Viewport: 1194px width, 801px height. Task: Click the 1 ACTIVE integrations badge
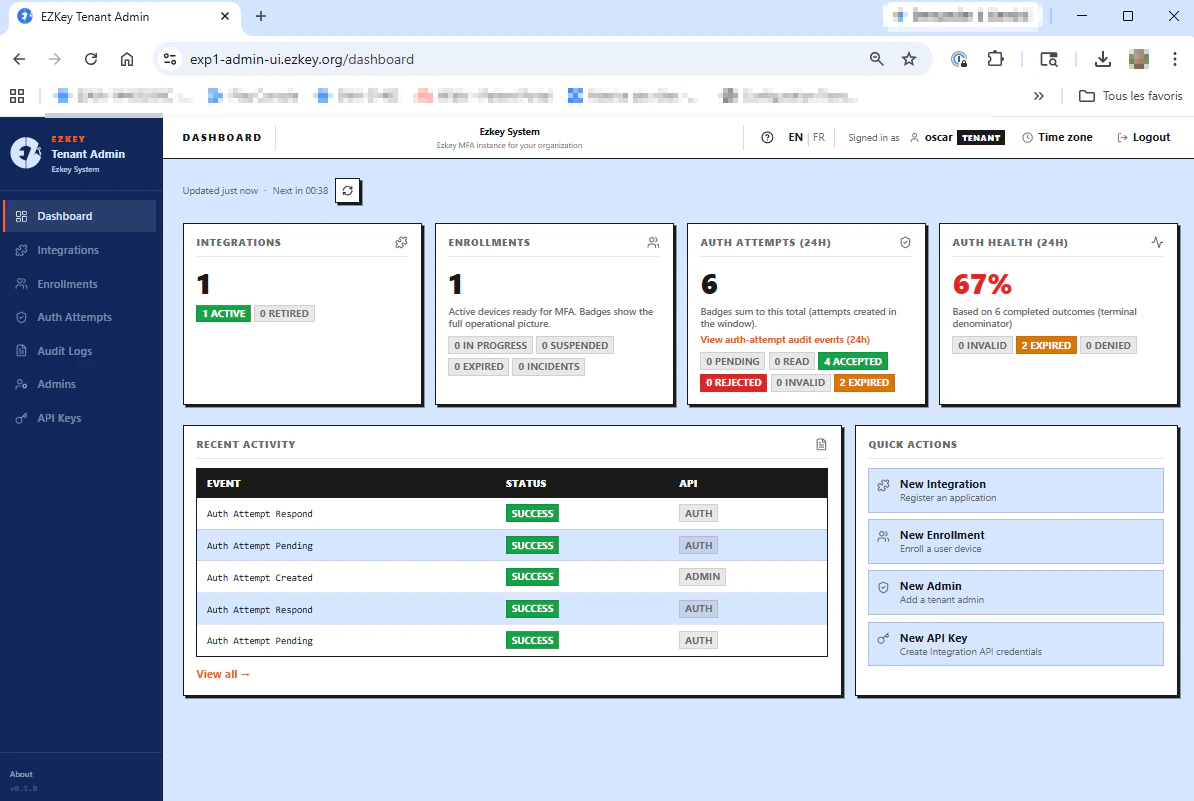point(223,314)
